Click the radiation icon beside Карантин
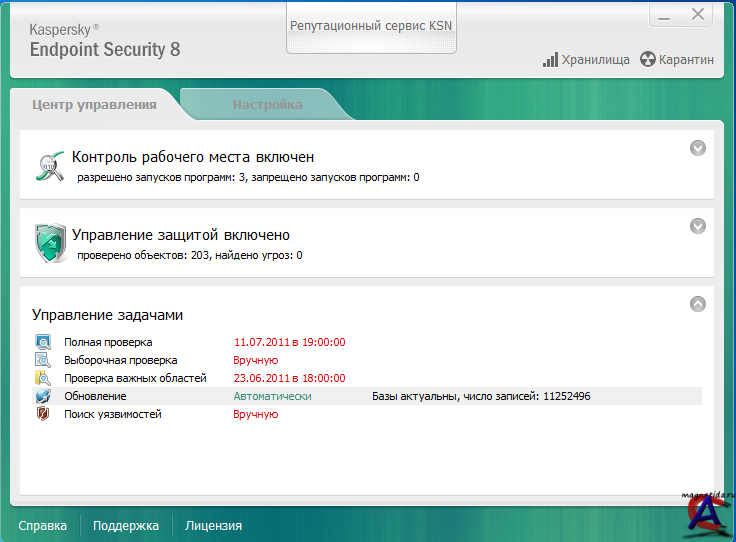 click(x=648, y=59)
